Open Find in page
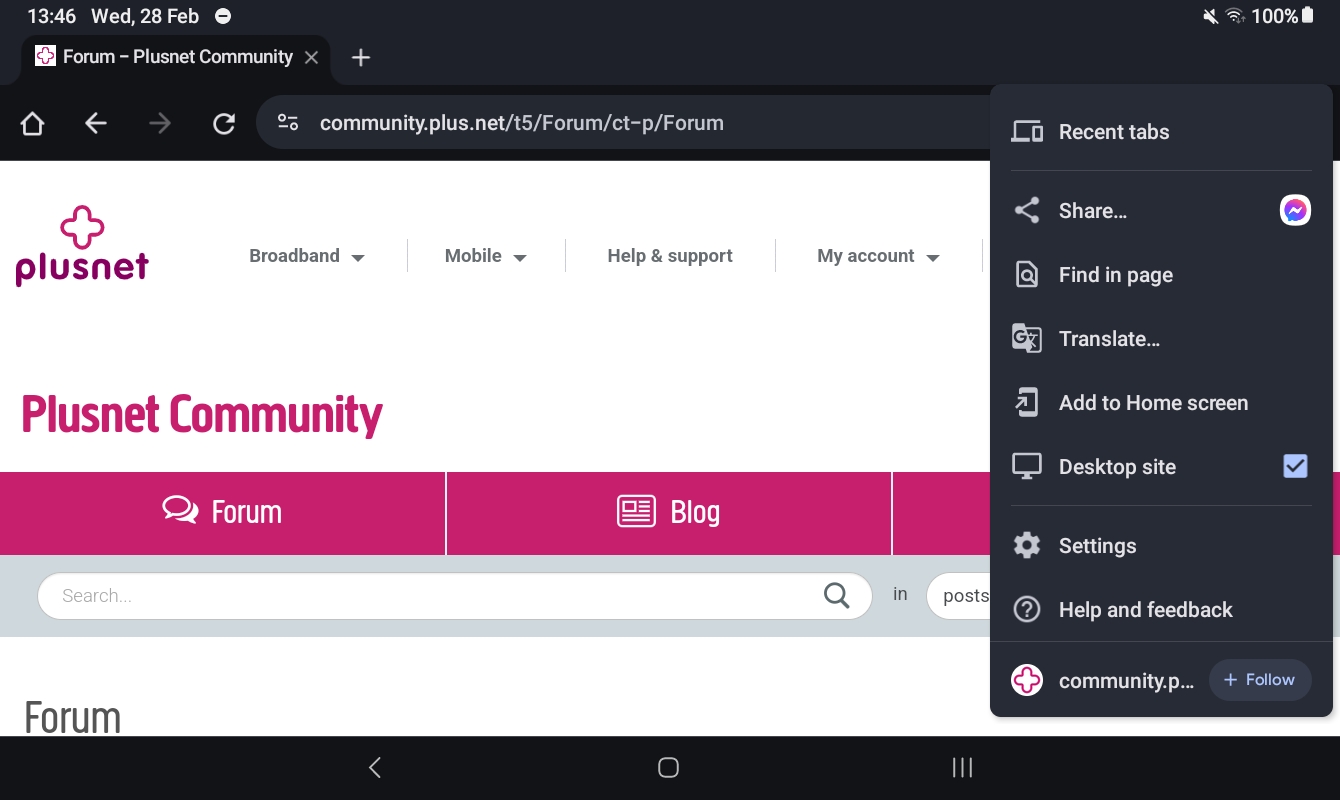 pyautogui.click(x=1115, y=274)
